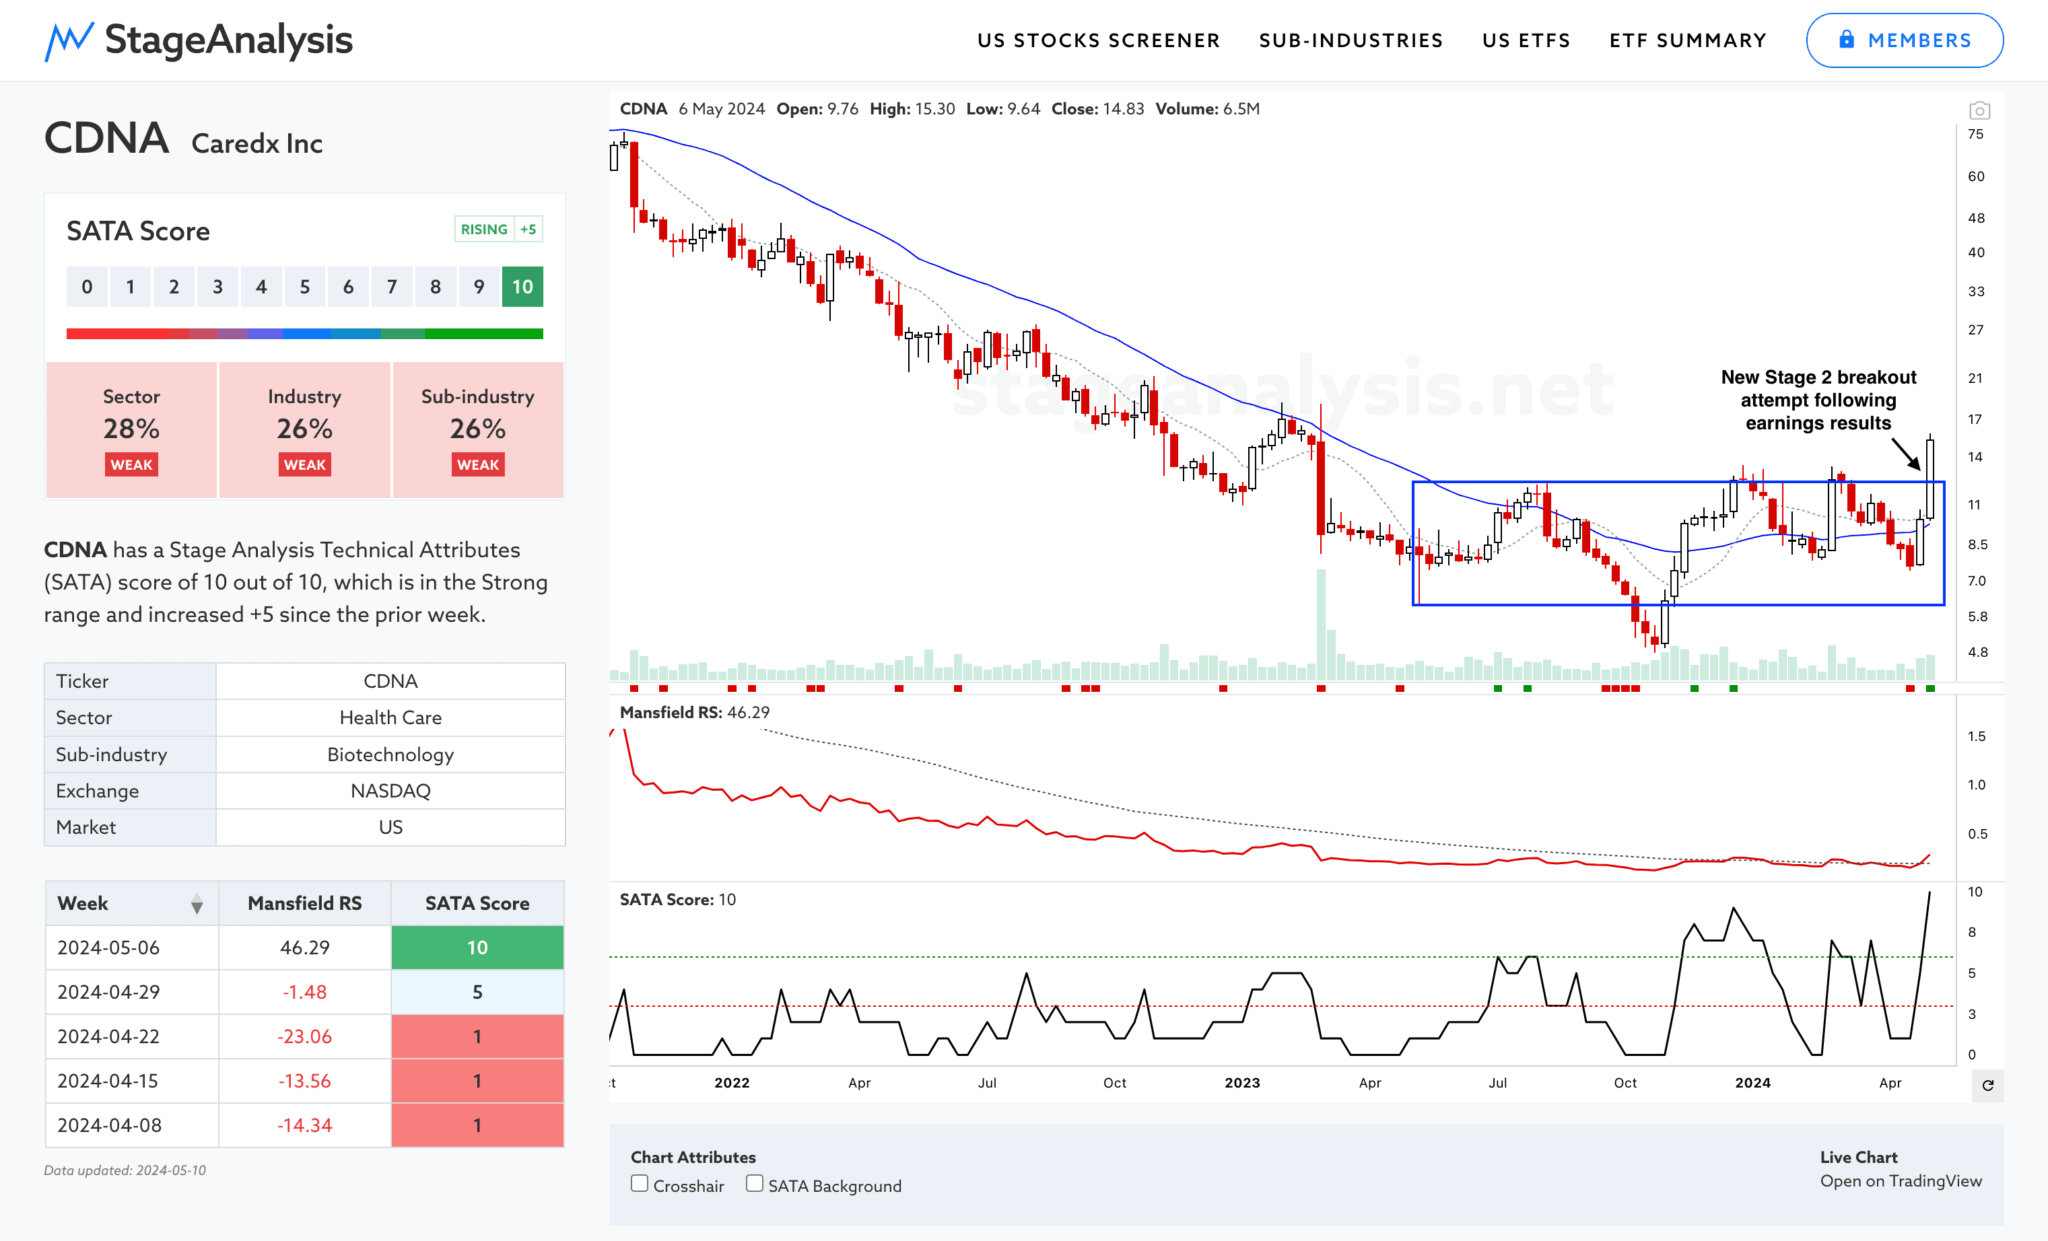Take a chart snapshot with camera icon
2048x1241 pixels.
coord(1979,110)
